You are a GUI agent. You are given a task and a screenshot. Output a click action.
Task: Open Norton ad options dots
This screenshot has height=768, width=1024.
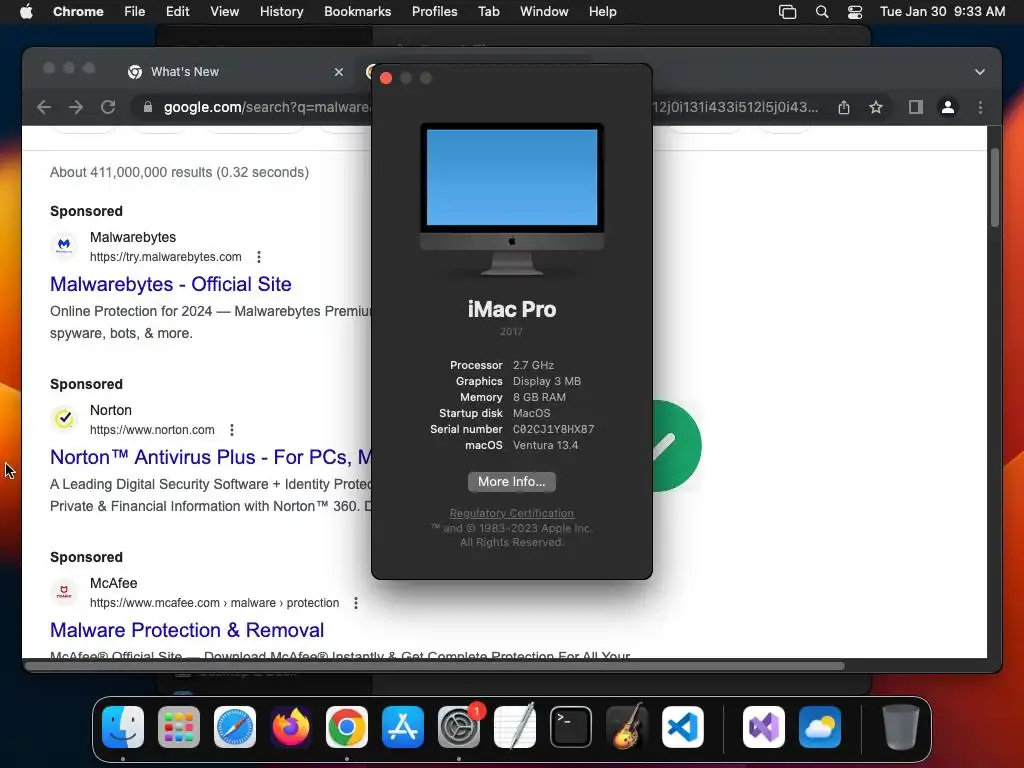(232, 430)
